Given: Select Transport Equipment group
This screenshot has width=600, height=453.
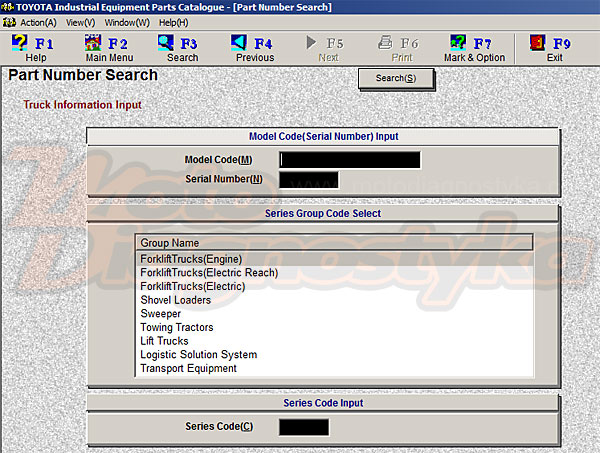Looking at the screenshot, I should tap(334, 368).
